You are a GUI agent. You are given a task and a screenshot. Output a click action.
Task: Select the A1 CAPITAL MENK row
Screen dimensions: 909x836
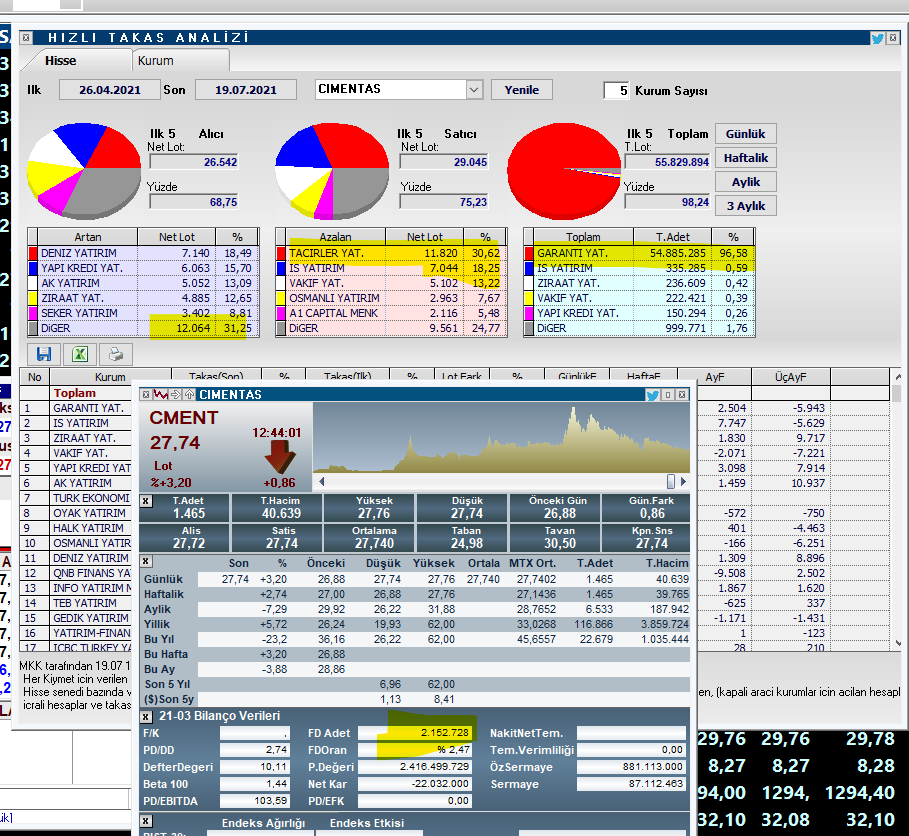coord(391,313)
